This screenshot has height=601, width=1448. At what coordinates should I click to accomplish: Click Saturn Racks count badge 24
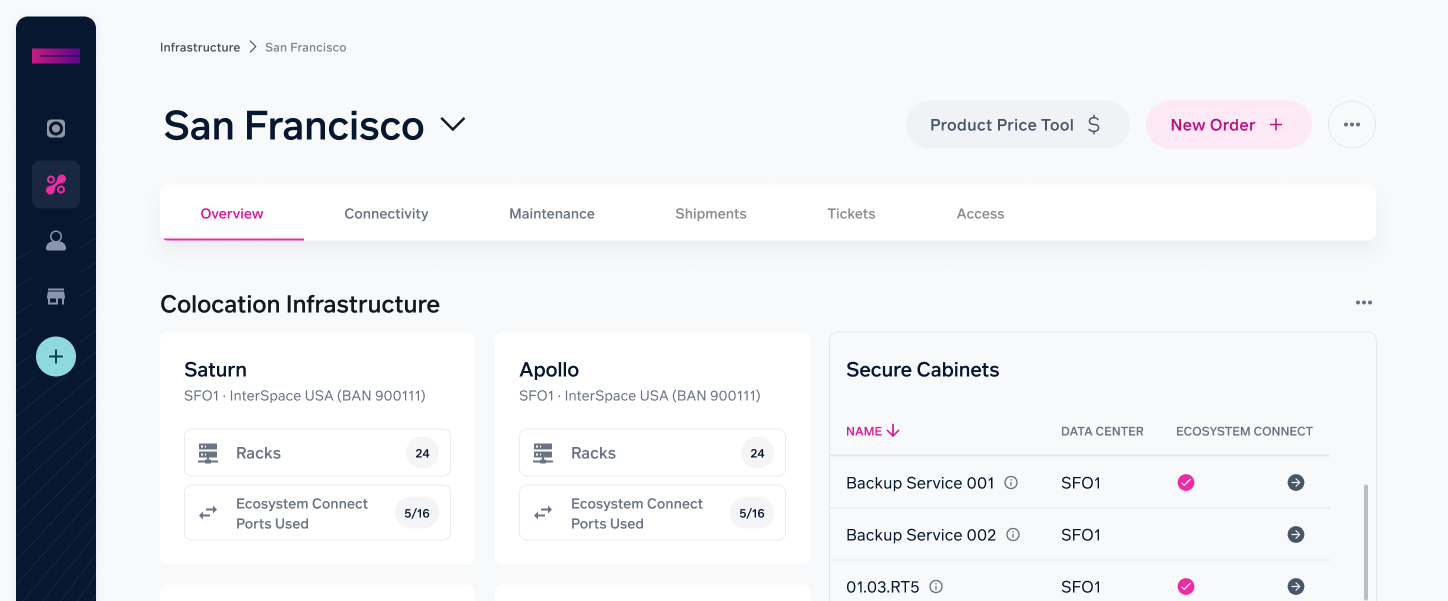[x=422, y=453]
